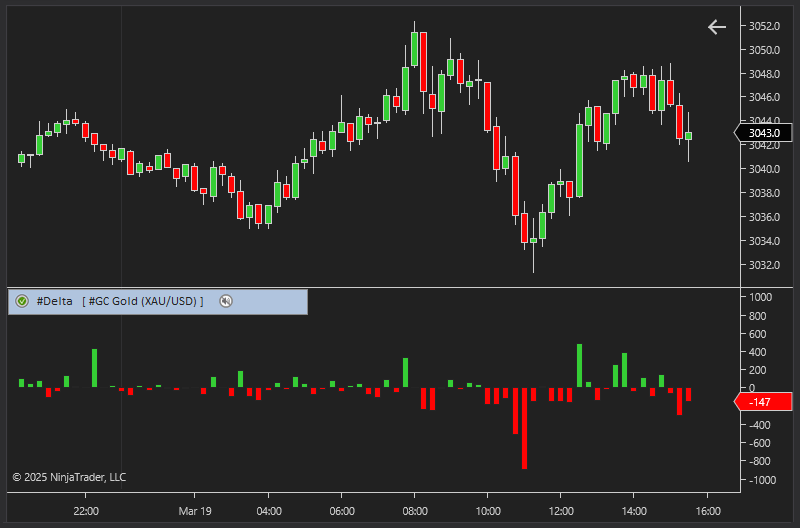Select the #Delta indicator label text

pyautogui.click(x=55, y=301)
